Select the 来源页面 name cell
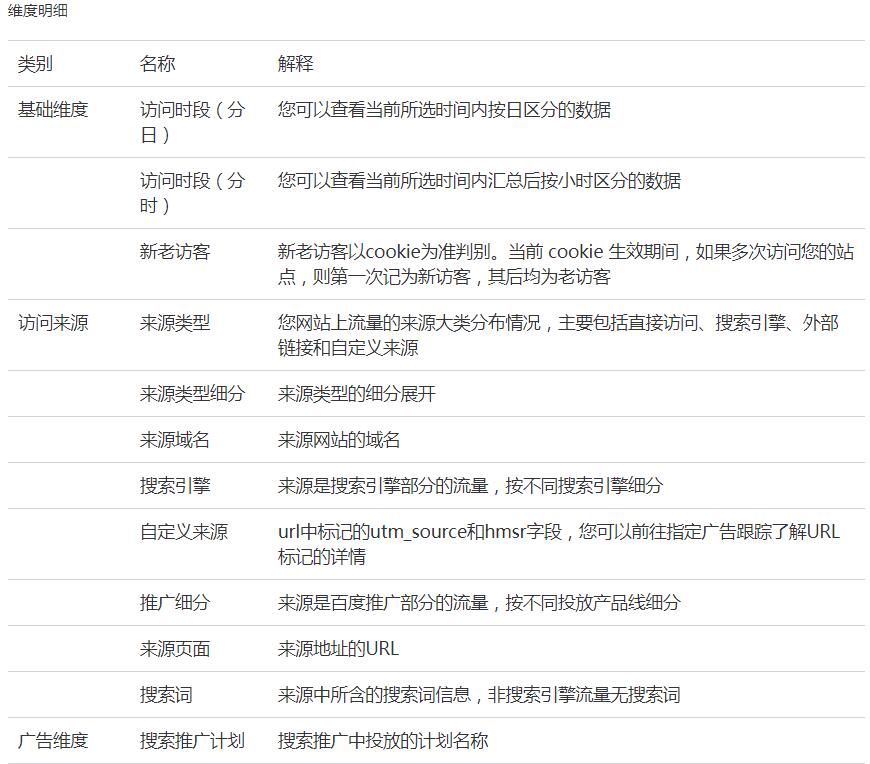This screenshot has width=870, height=764. point(175,649)
